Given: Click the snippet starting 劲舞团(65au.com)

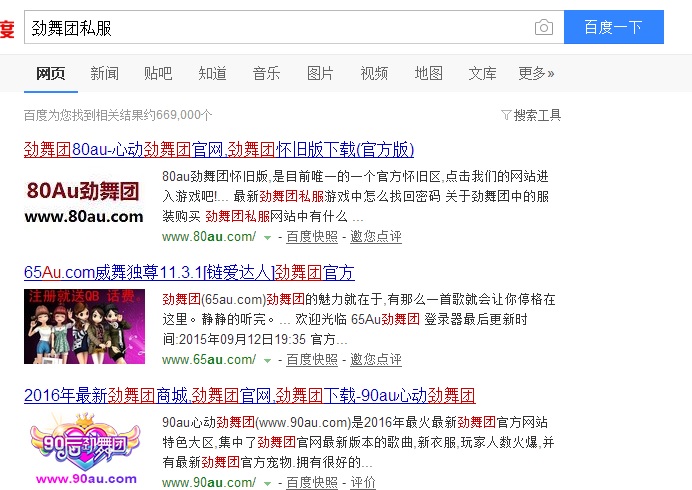Looking at the screenshot, I should tap(359, 319).
